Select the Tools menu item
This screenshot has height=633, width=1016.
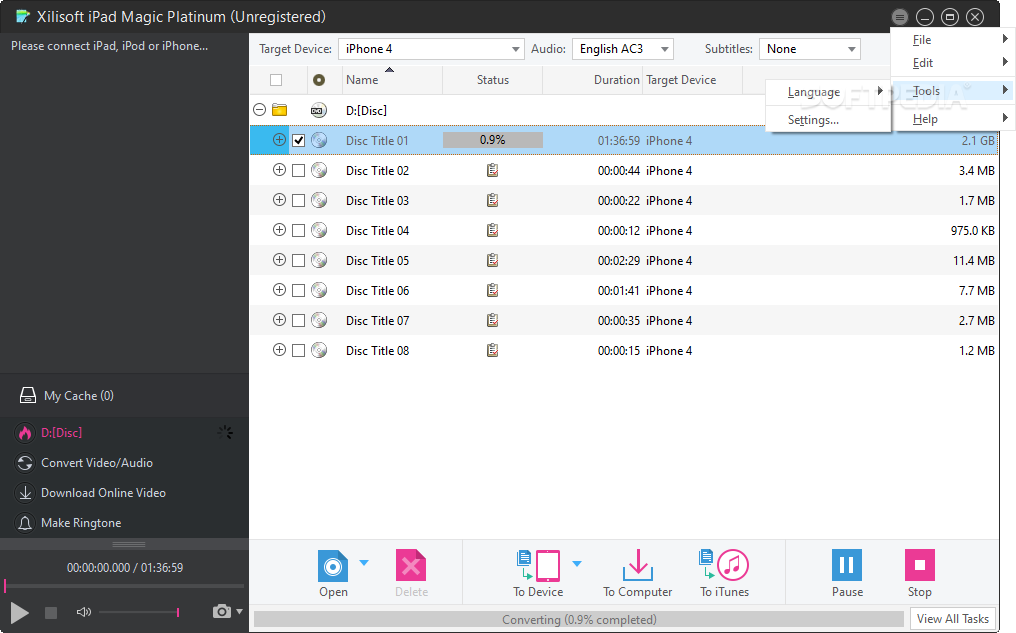click(952, 91)
